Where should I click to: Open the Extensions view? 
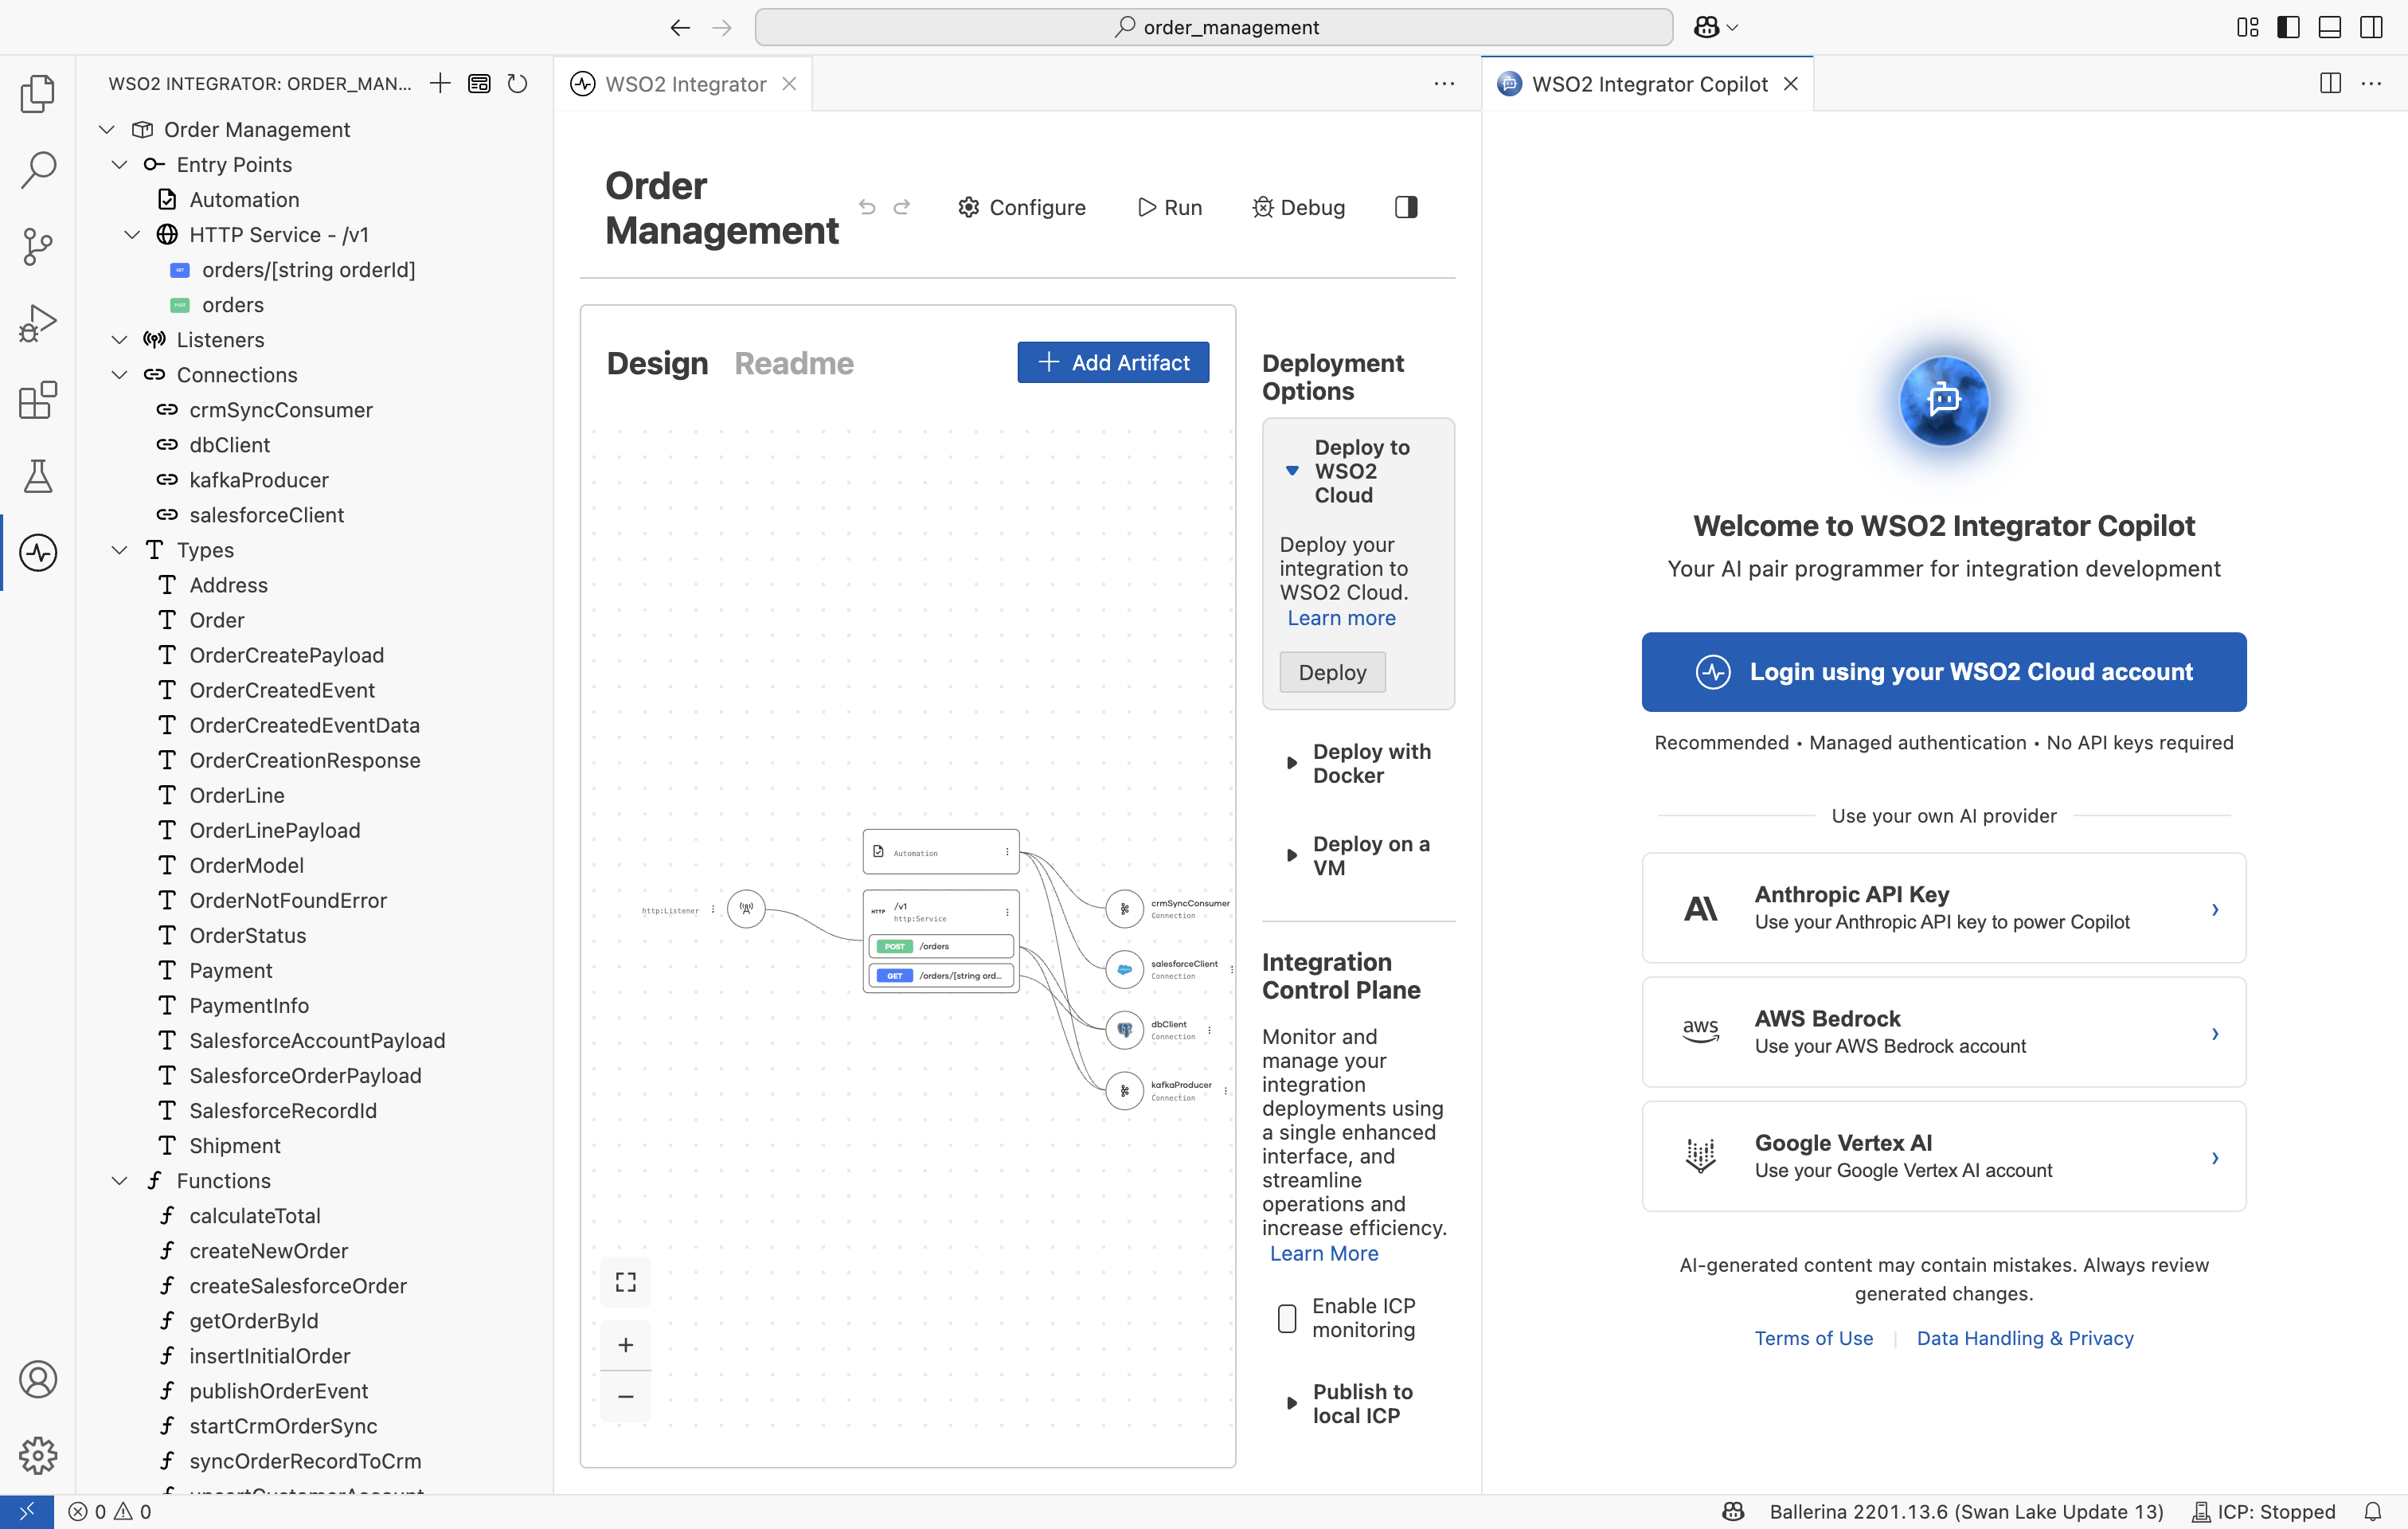(38, 400)
